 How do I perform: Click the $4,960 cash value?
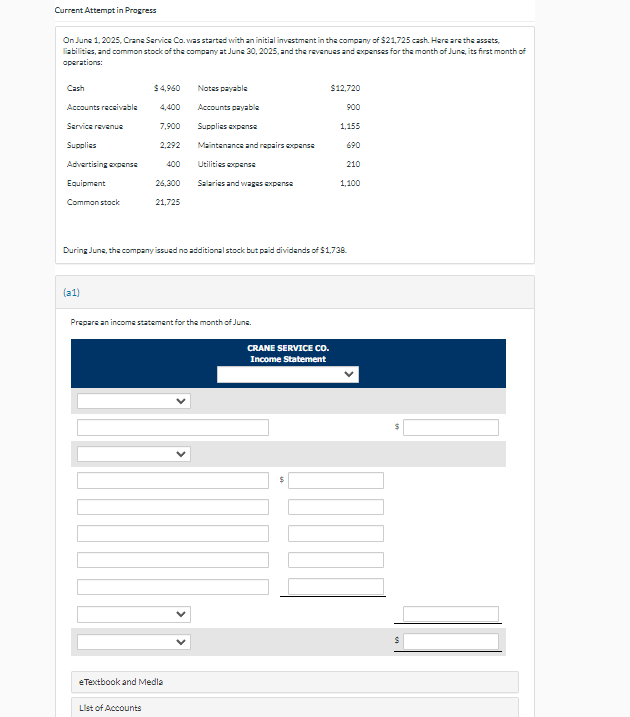[167, 88]
